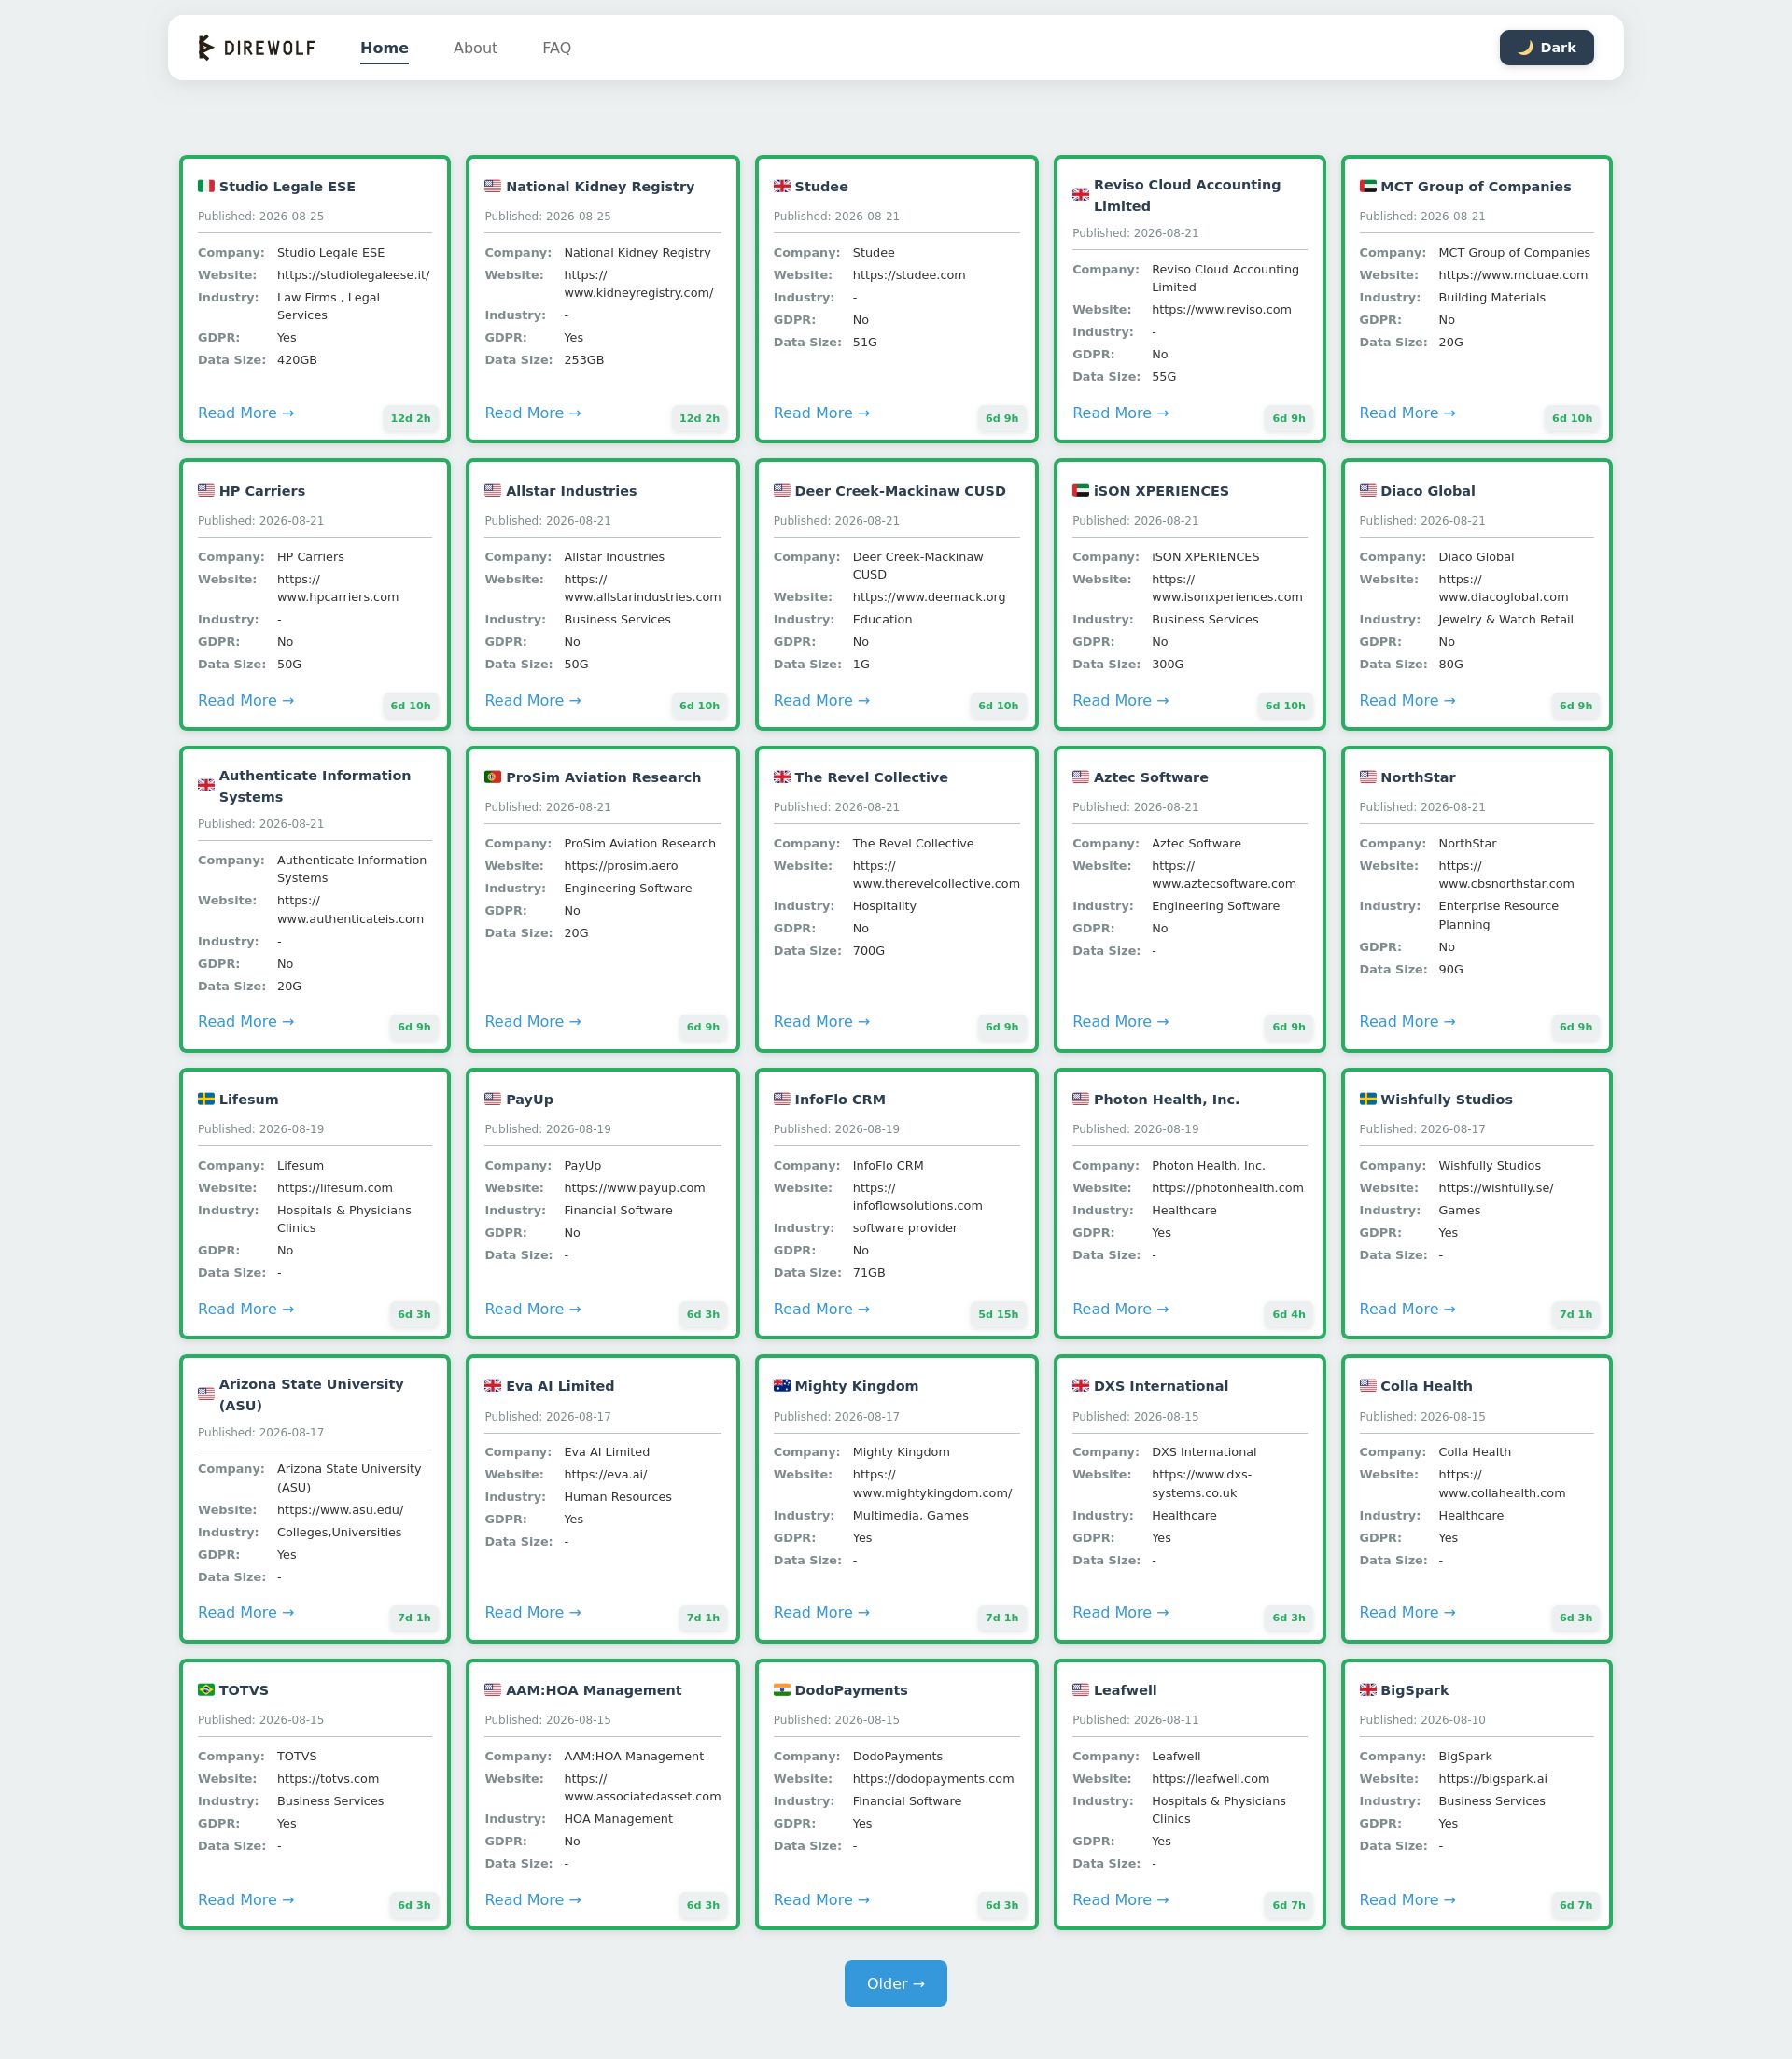Click US flag on National Kidney Registry card
1792x2059 pixels.
point(493,186)
